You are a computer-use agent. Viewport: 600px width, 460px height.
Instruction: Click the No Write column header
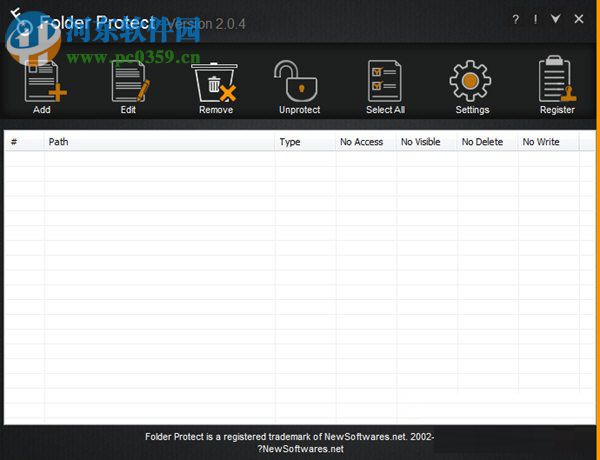(x=548, y=142)
